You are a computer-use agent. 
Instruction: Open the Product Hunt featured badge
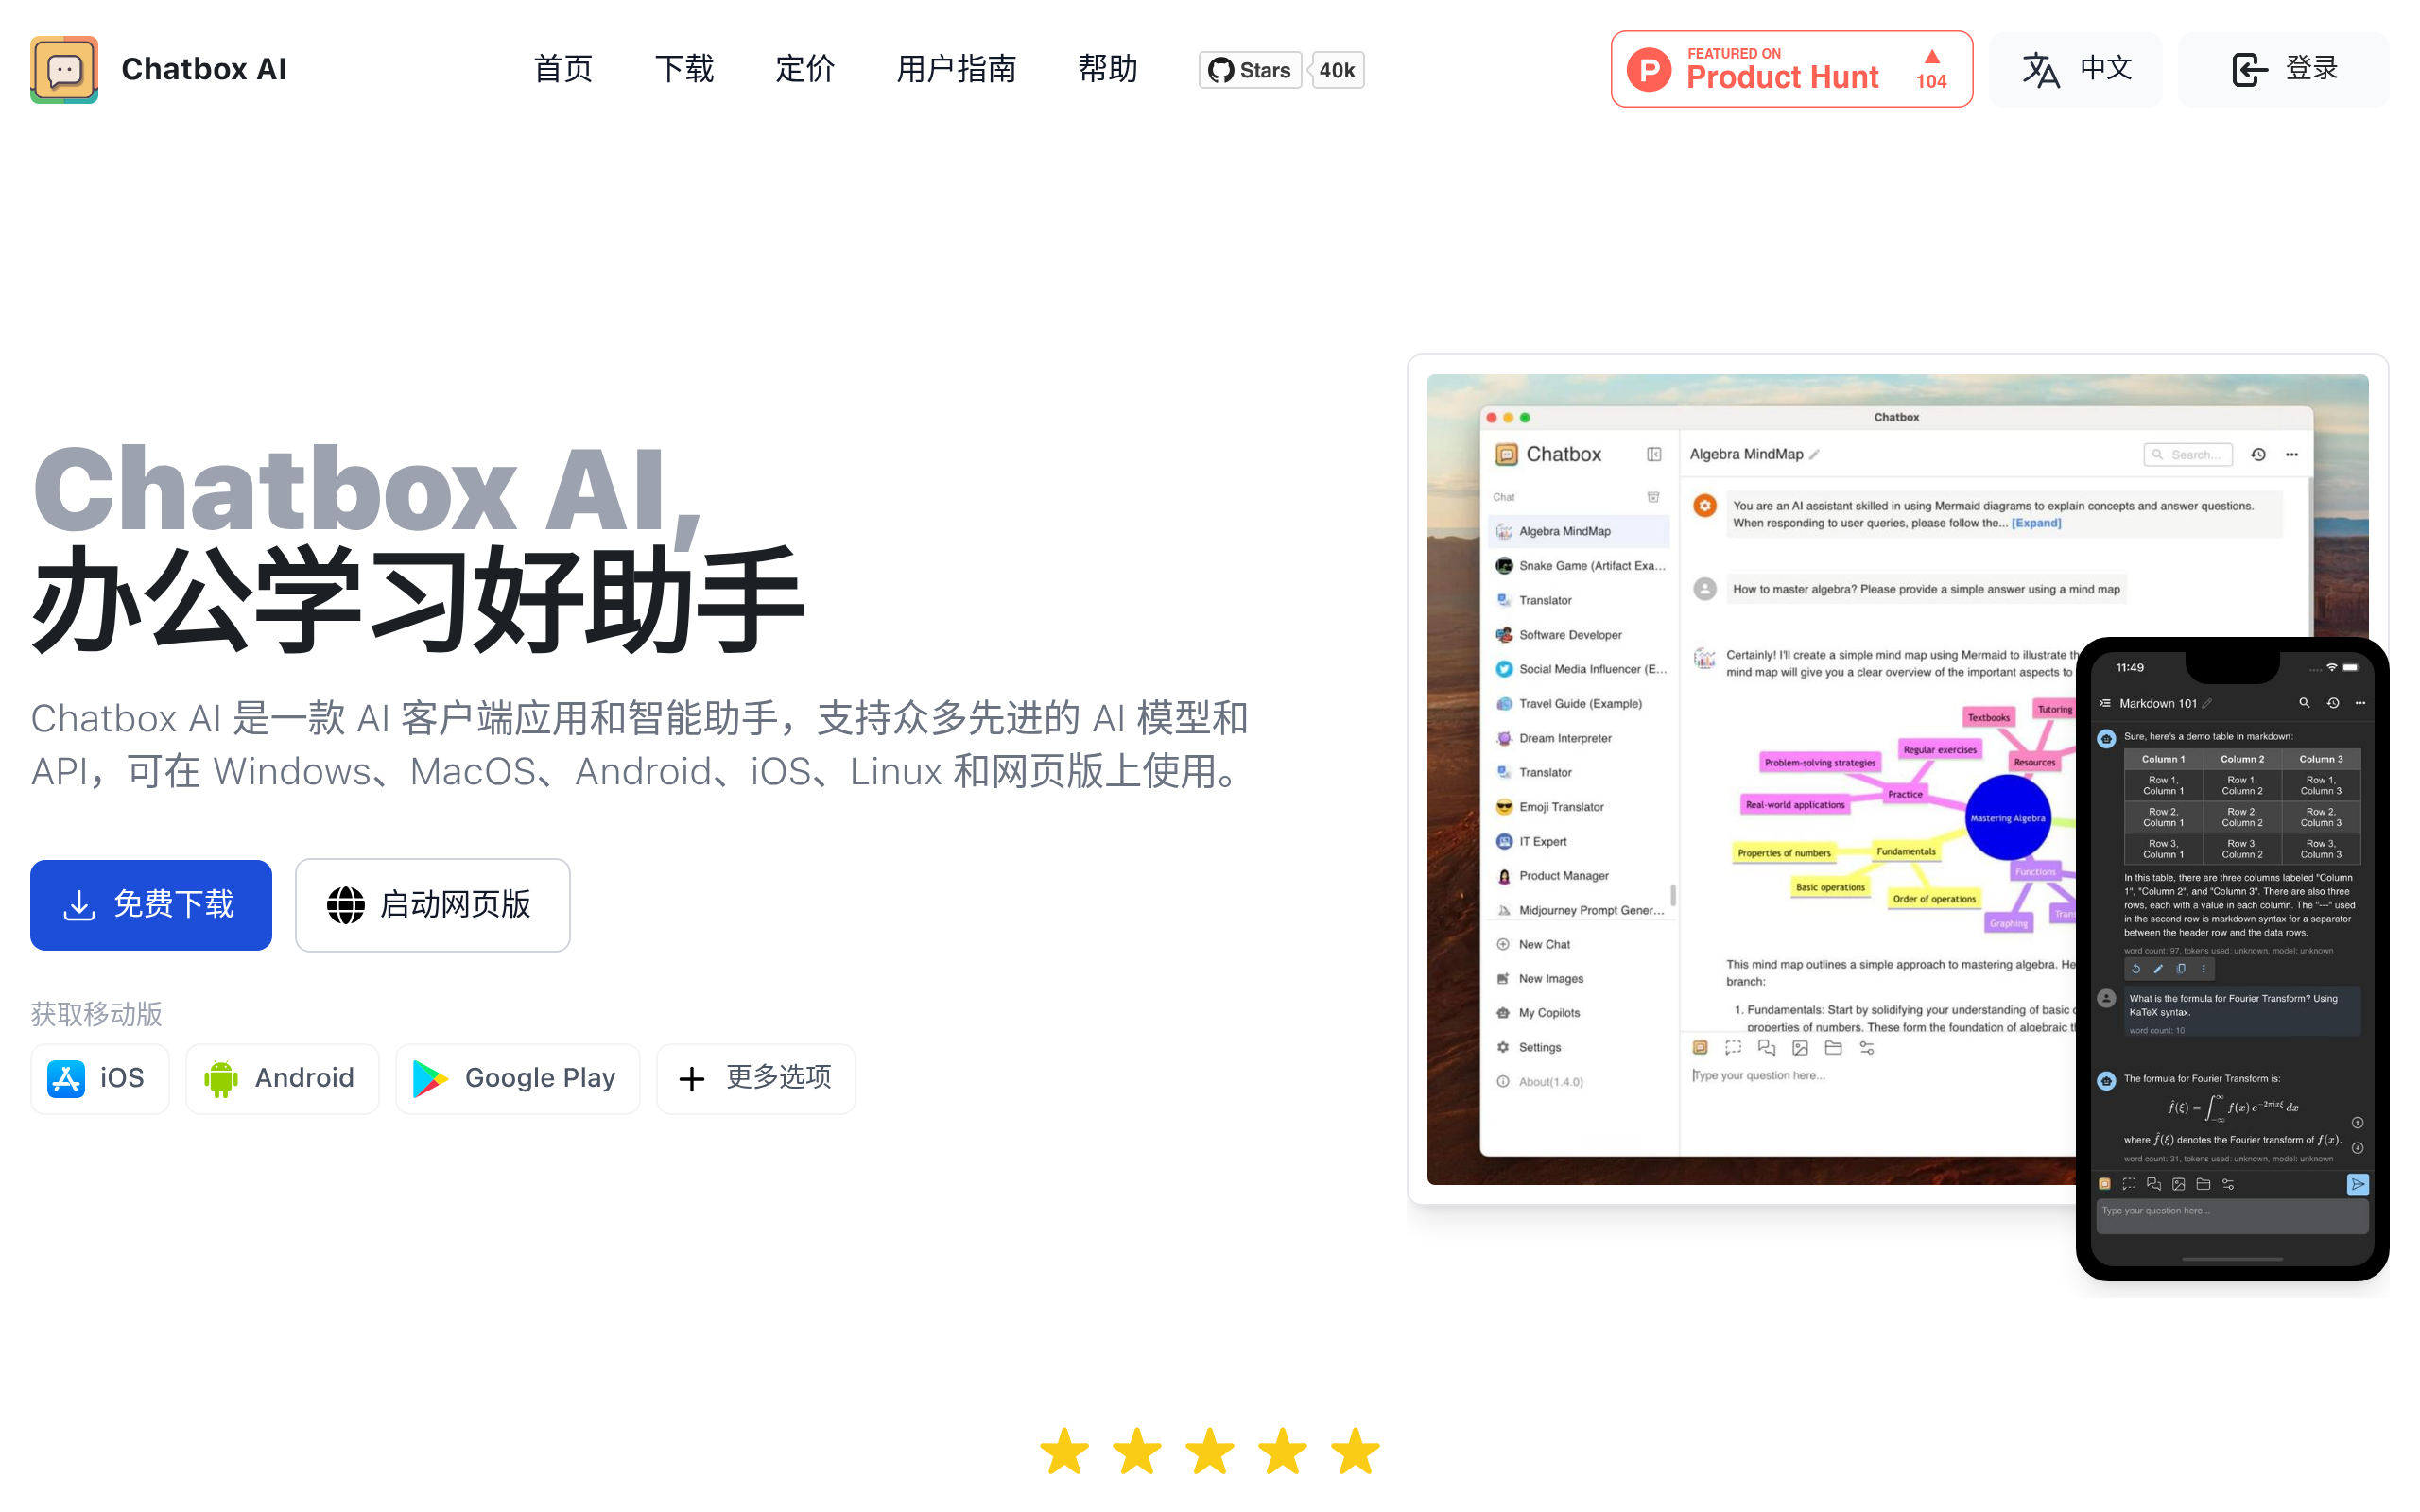(1791, 69)
